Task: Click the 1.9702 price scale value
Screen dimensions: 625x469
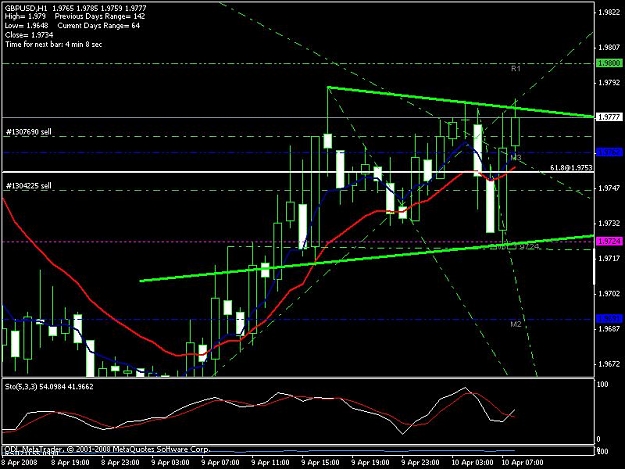Action: (609, 294)
